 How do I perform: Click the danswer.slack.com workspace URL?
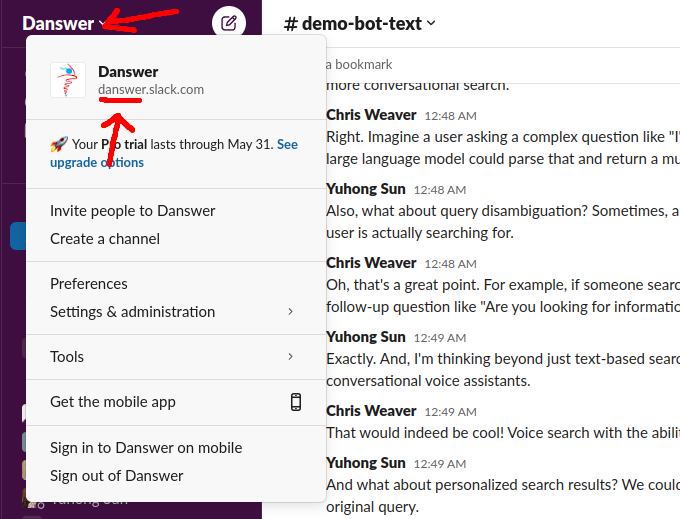coord(151,90)
